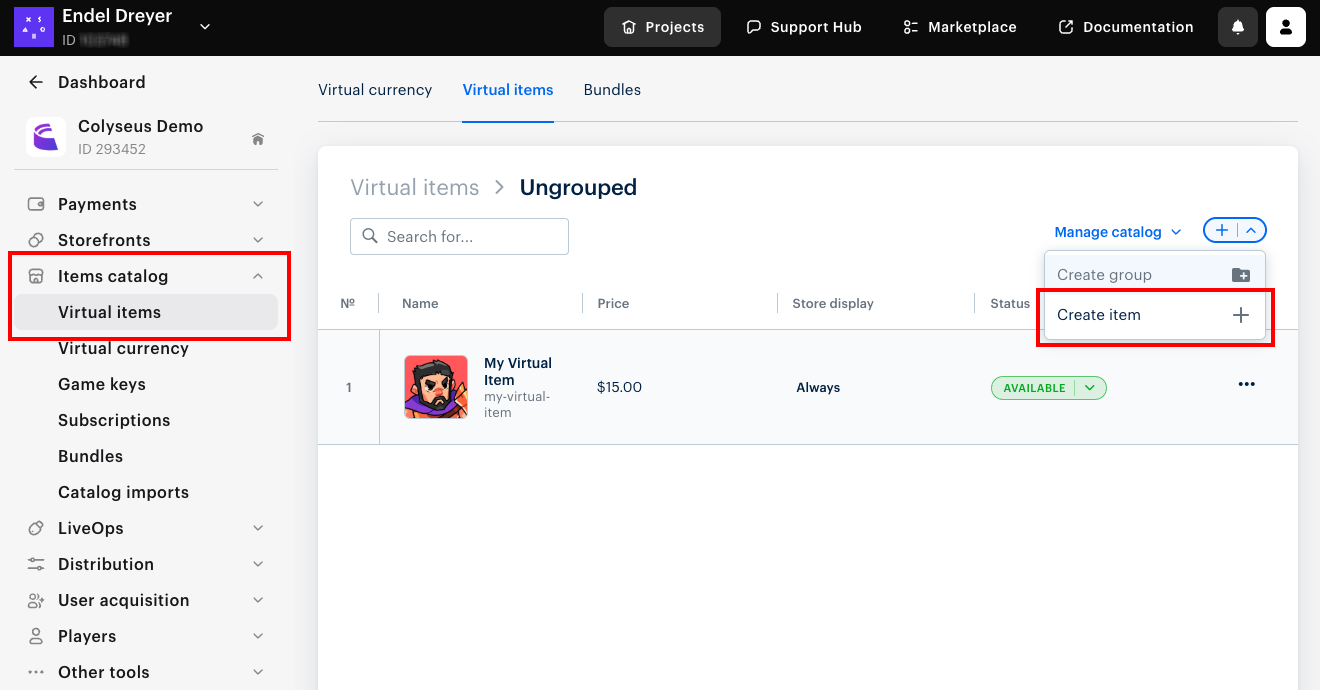Open the account profile icon top right

click(x=1285, y=27)
